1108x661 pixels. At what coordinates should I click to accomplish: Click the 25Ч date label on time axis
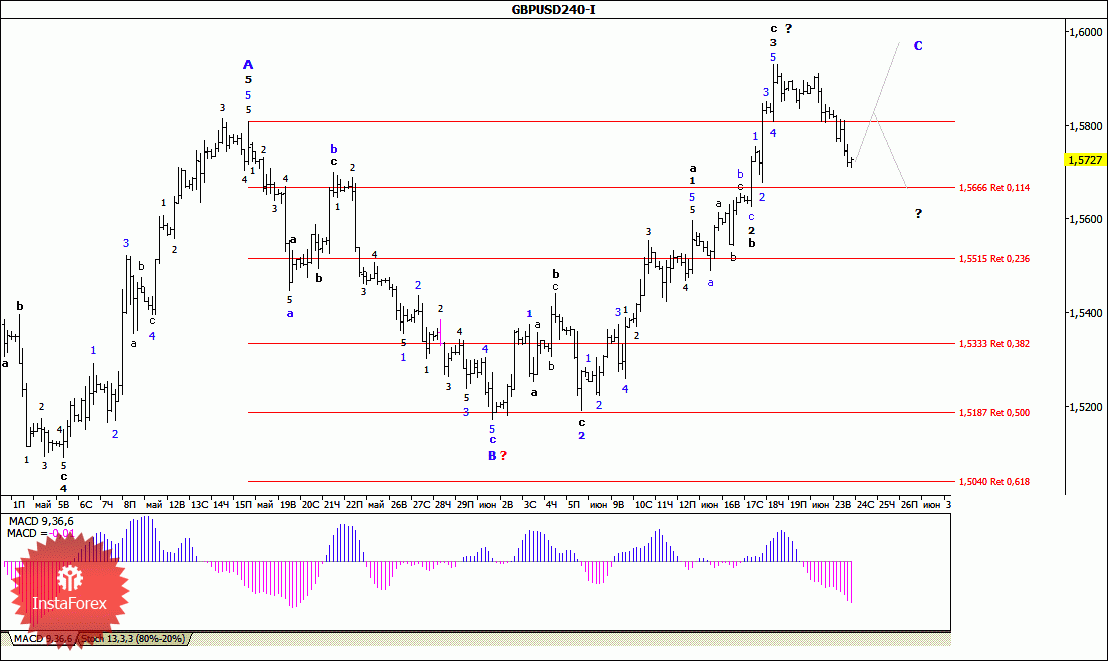point(887,505)
